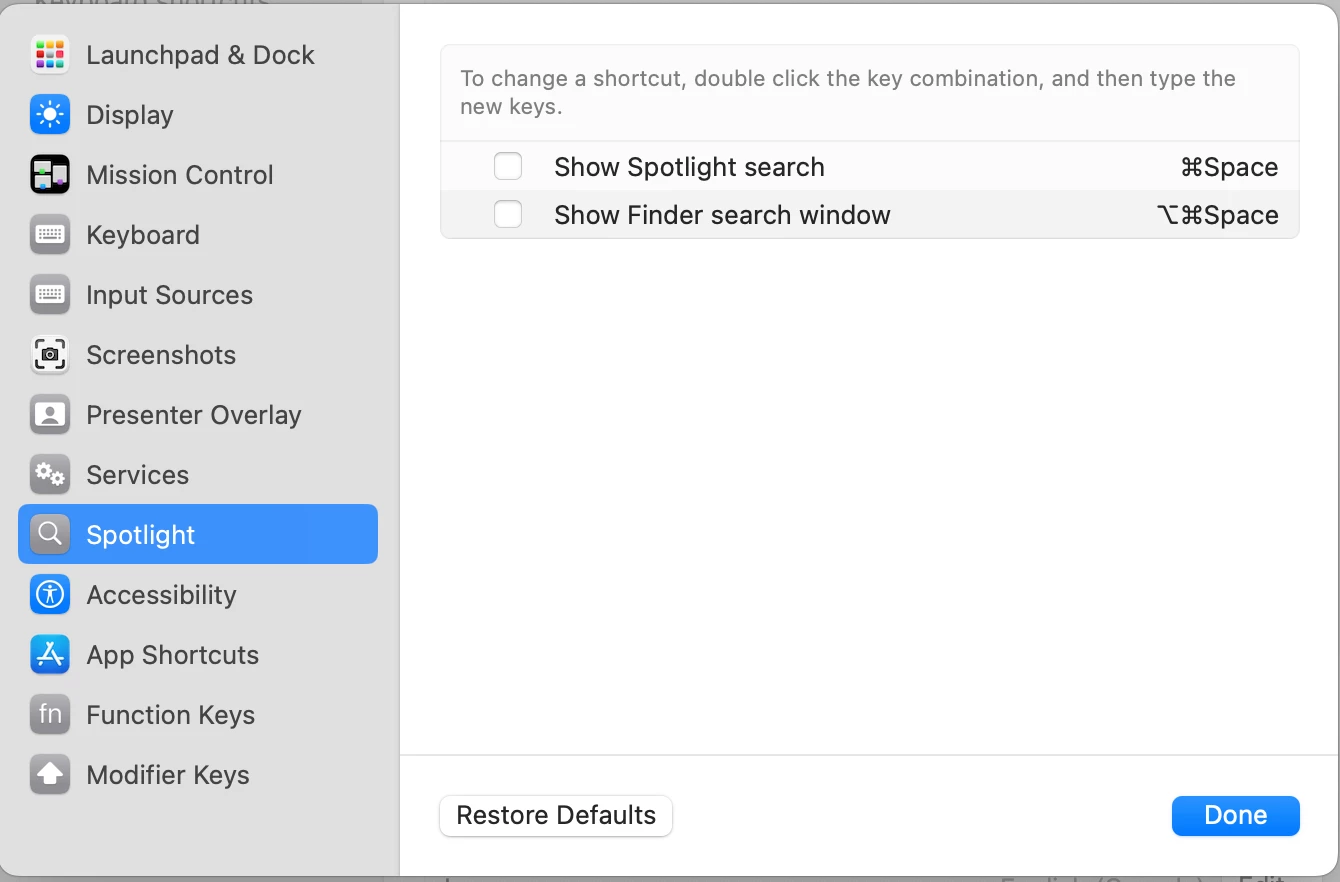The width and height of the screenshot is (1340, 882).
Task: Open the Function Keys category
Action: (x=170, y=715)
